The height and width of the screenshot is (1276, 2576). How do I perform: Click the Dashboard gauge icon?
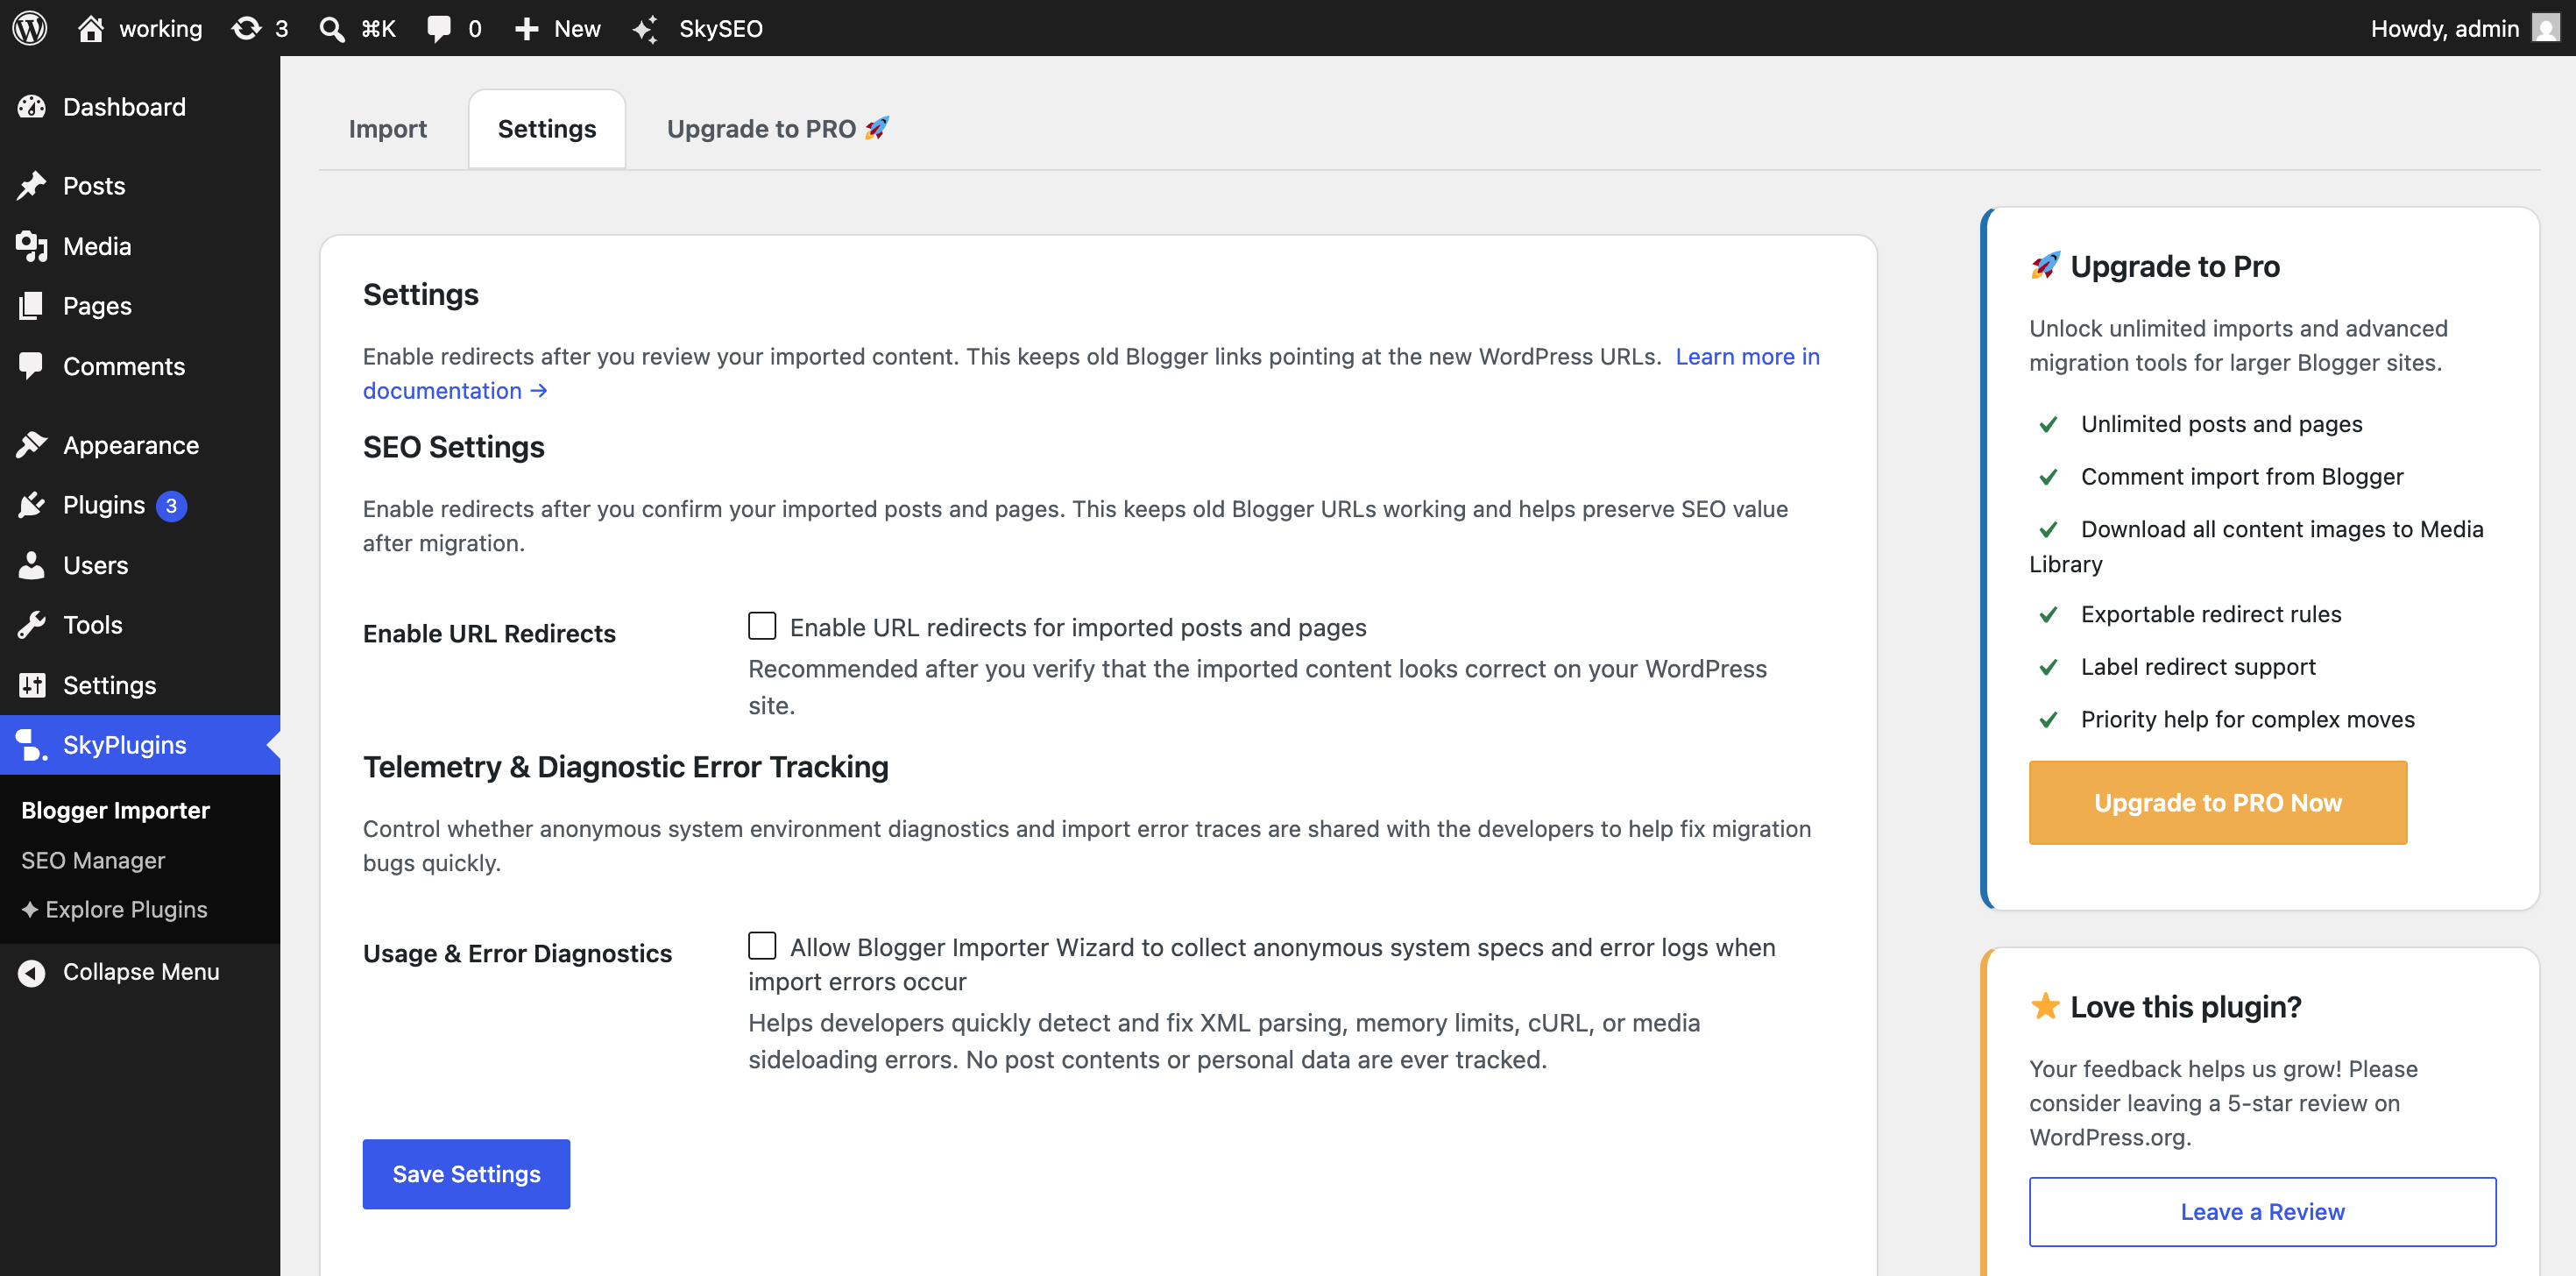[32, 106]
